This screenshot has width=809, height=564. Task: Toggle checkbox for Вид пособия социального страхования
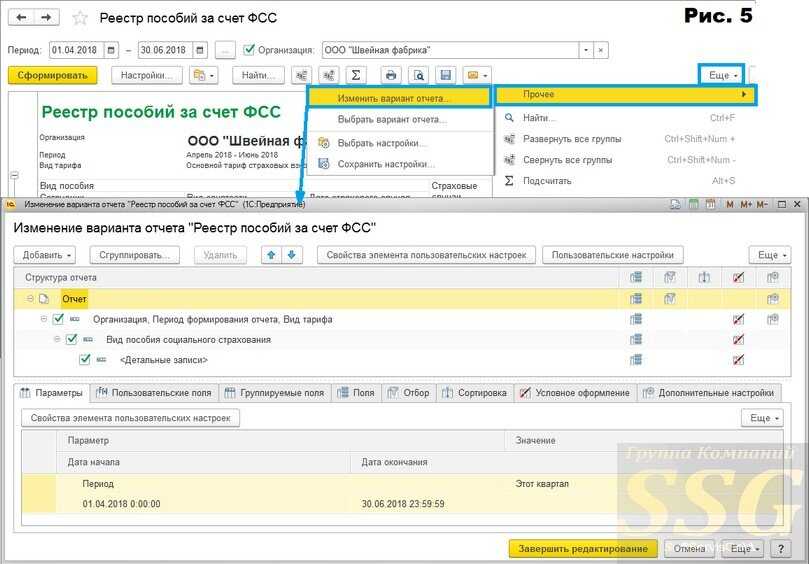71,339
